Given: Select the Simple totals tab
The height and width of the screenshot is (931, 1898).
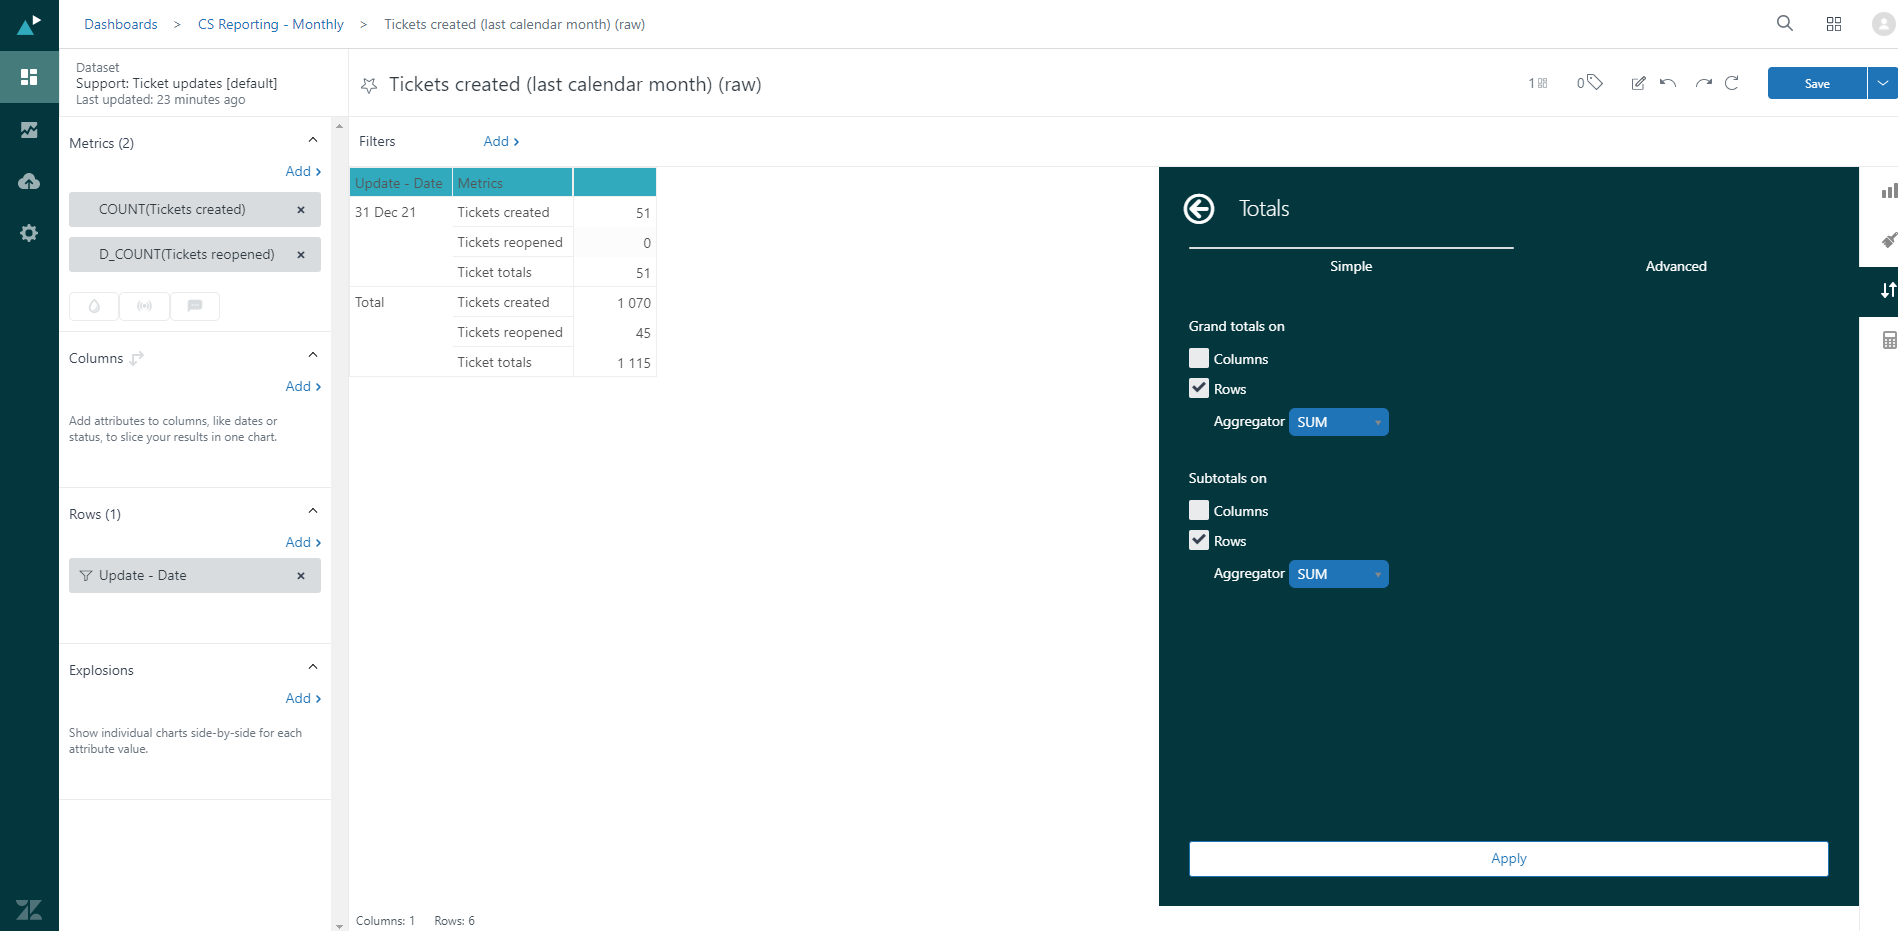Looking at the screenshot, I should tap(1350, 266).
